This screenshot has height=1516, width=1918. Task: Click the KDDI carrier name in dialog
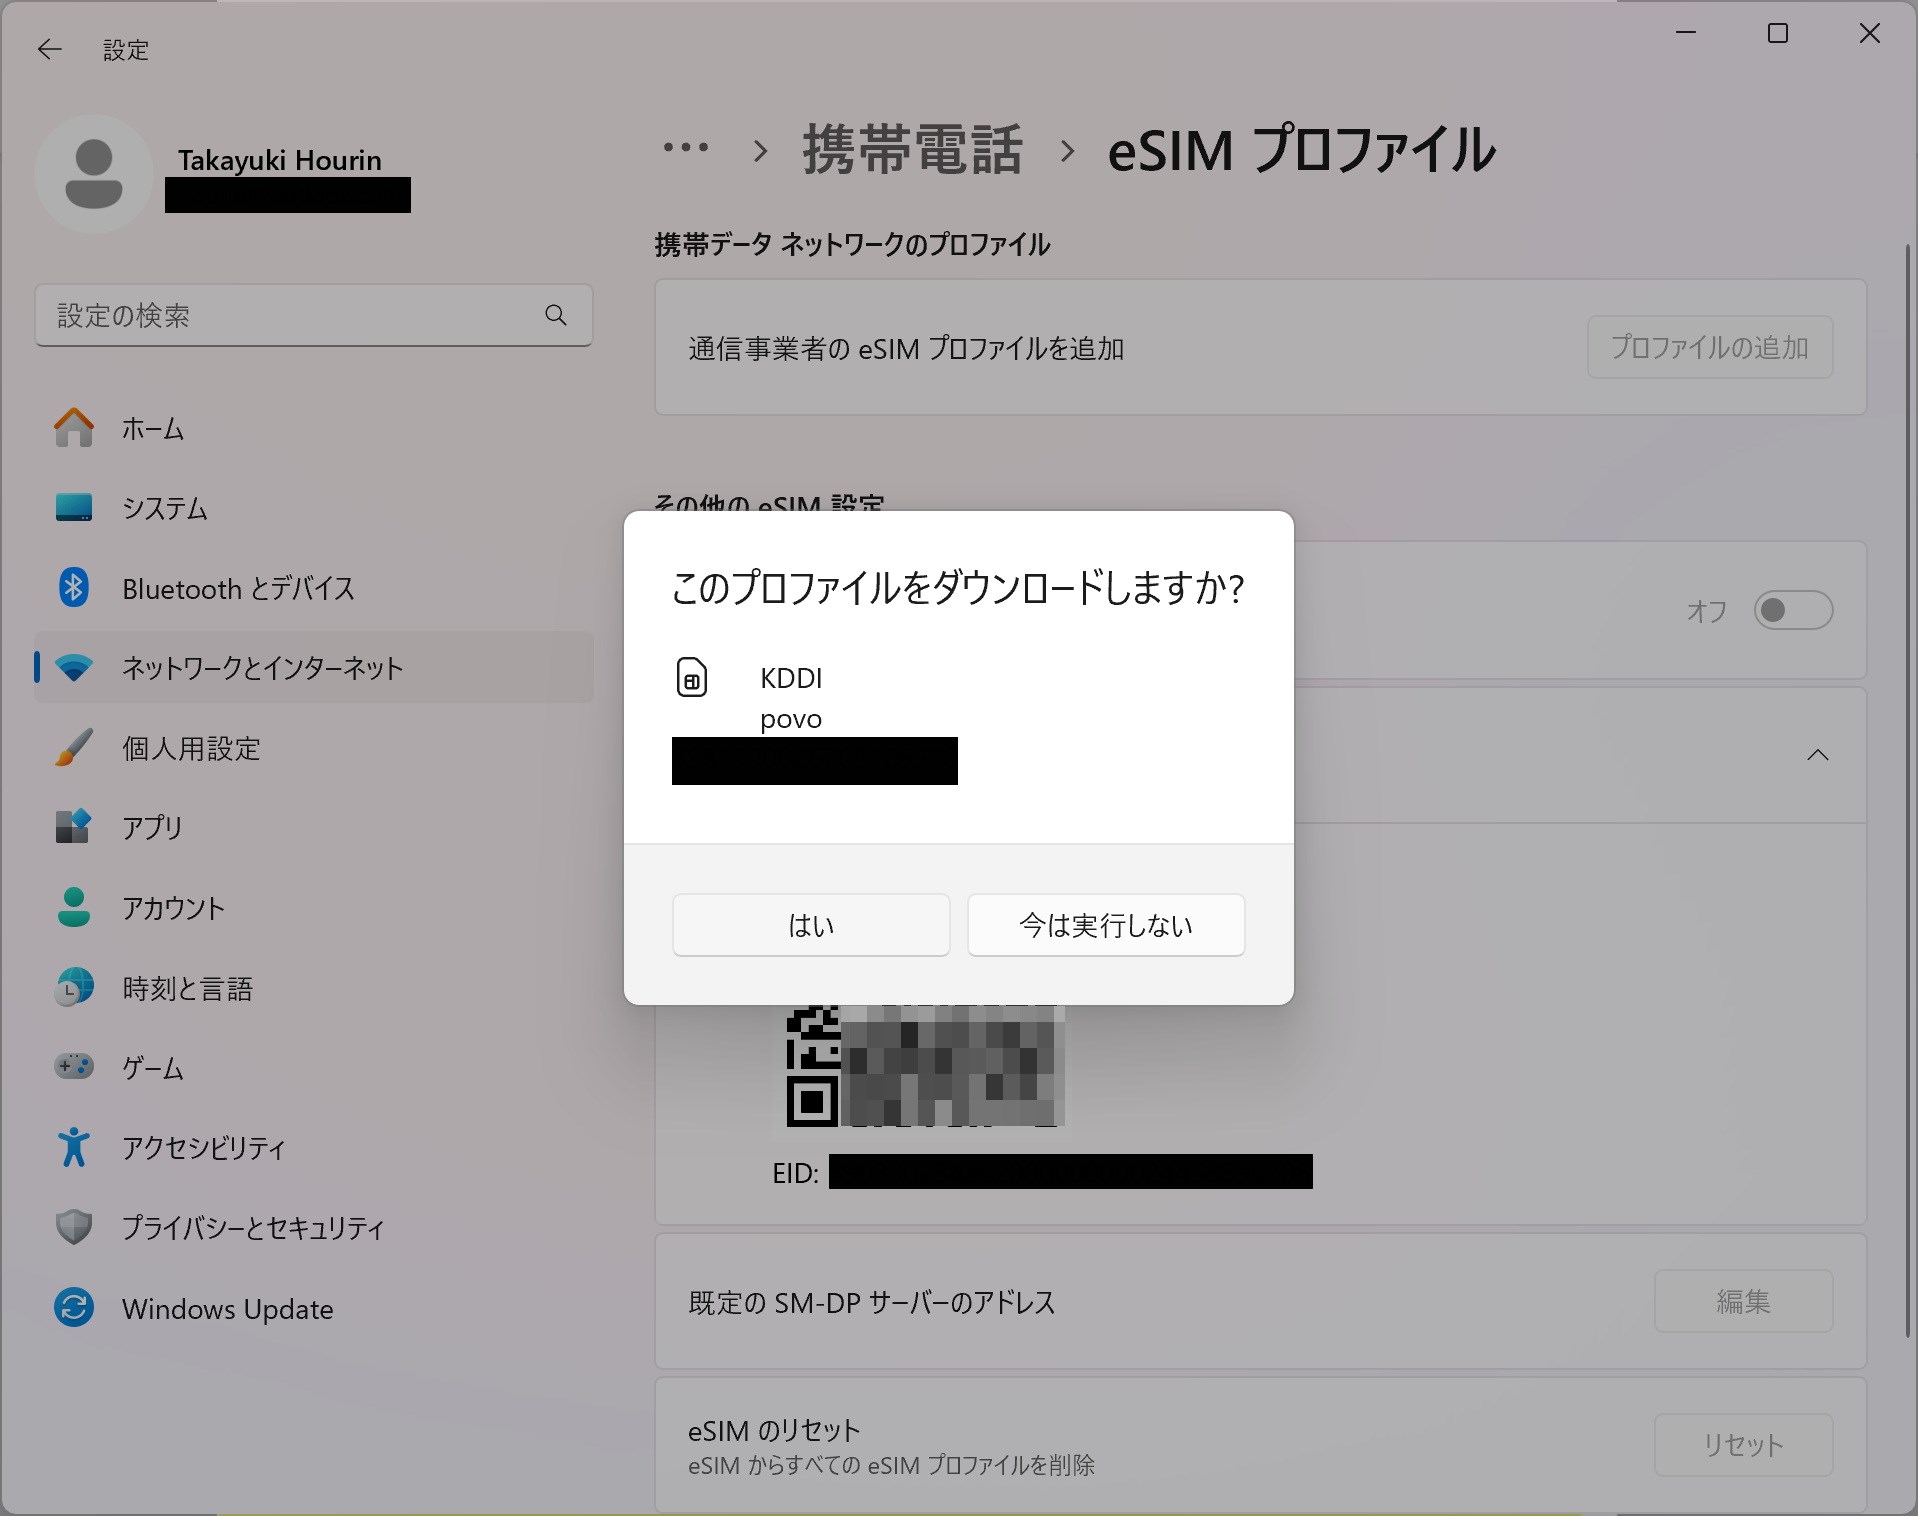click(791, 678)
